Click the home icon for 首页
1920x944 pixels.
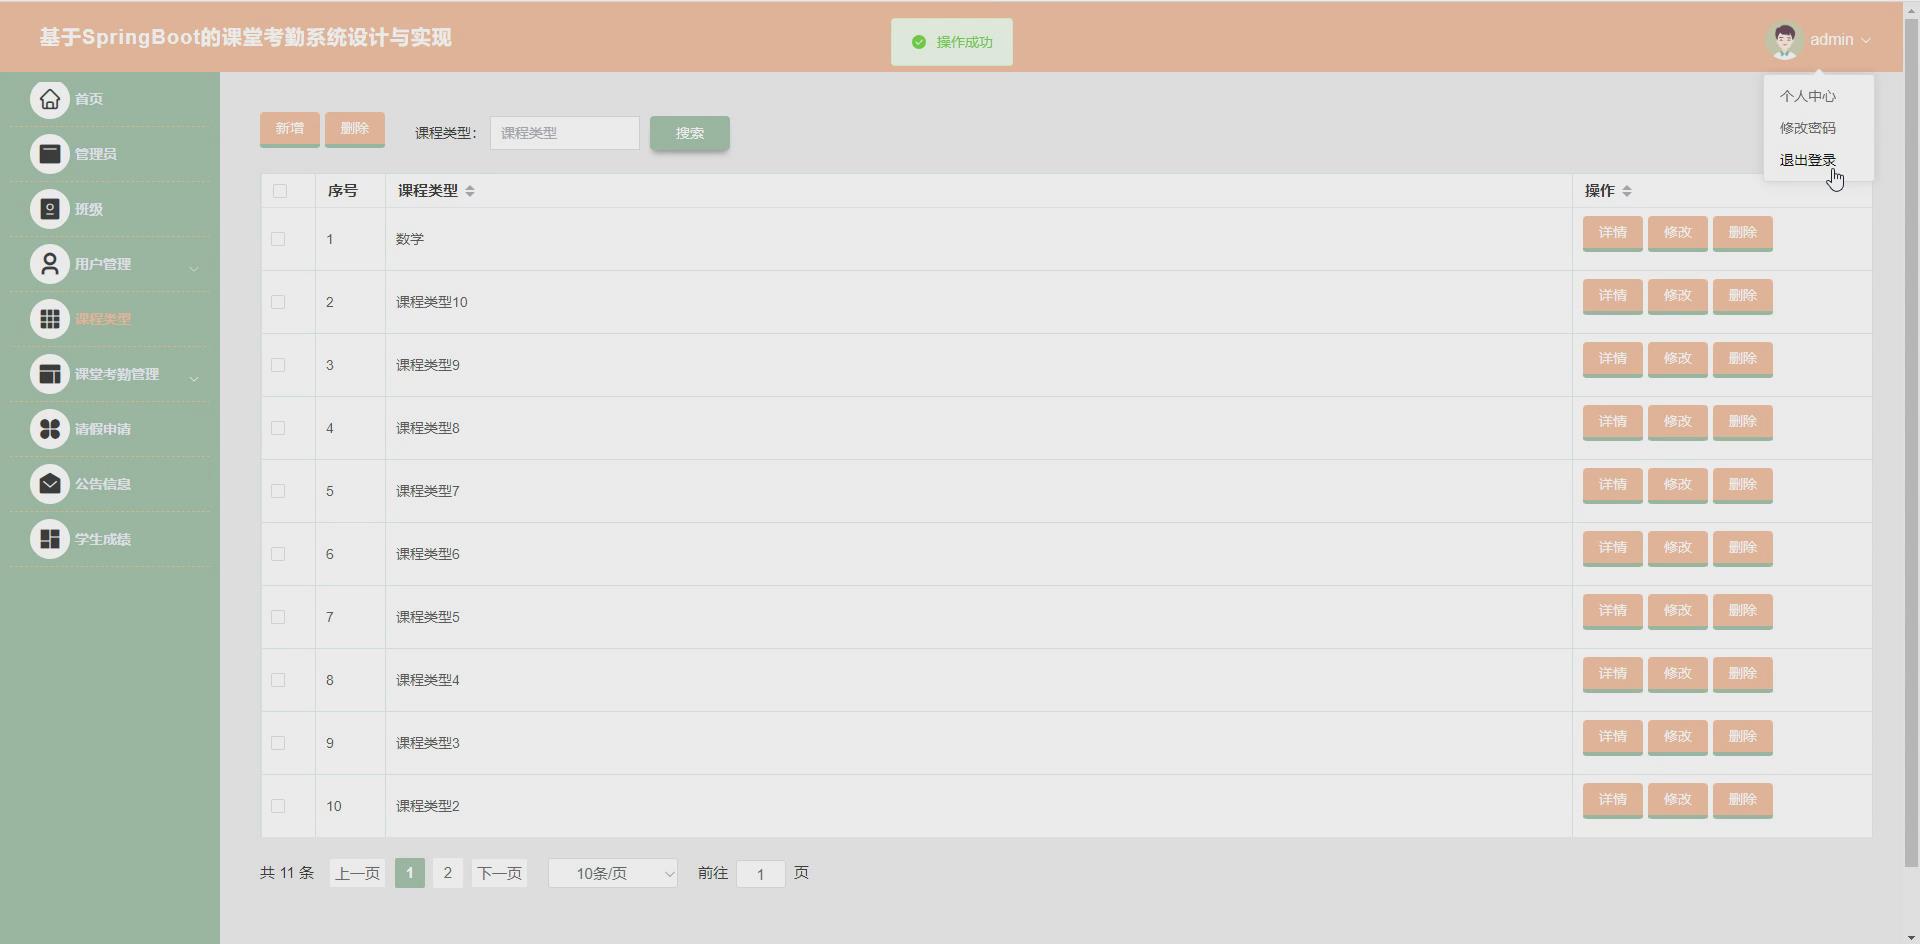tap(50, 99)
